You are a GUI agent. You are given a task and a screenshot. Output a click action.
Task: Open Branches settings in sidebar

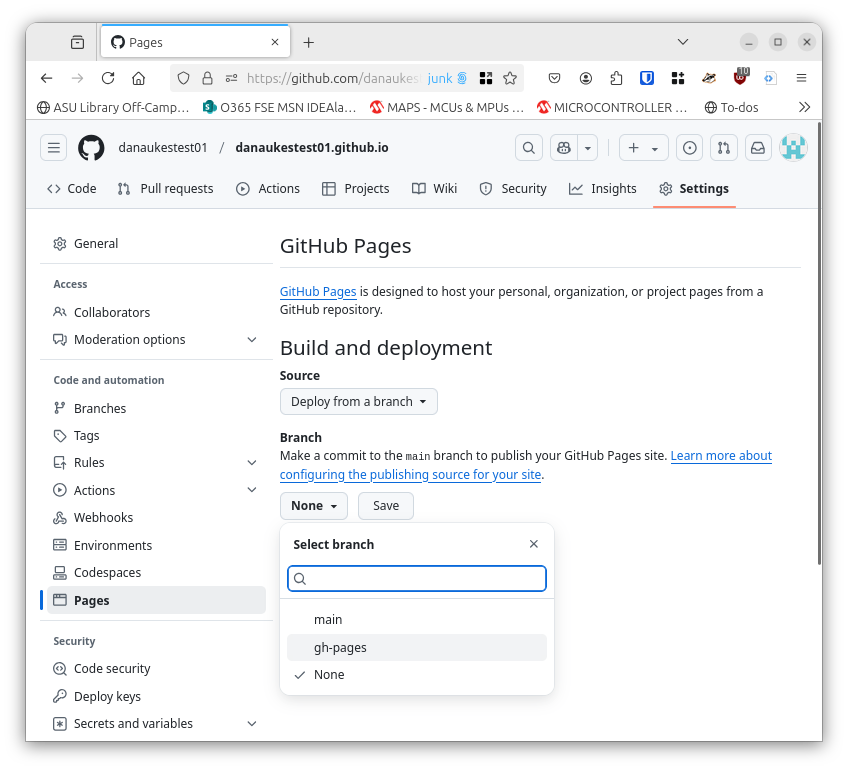tap(156, 408)
